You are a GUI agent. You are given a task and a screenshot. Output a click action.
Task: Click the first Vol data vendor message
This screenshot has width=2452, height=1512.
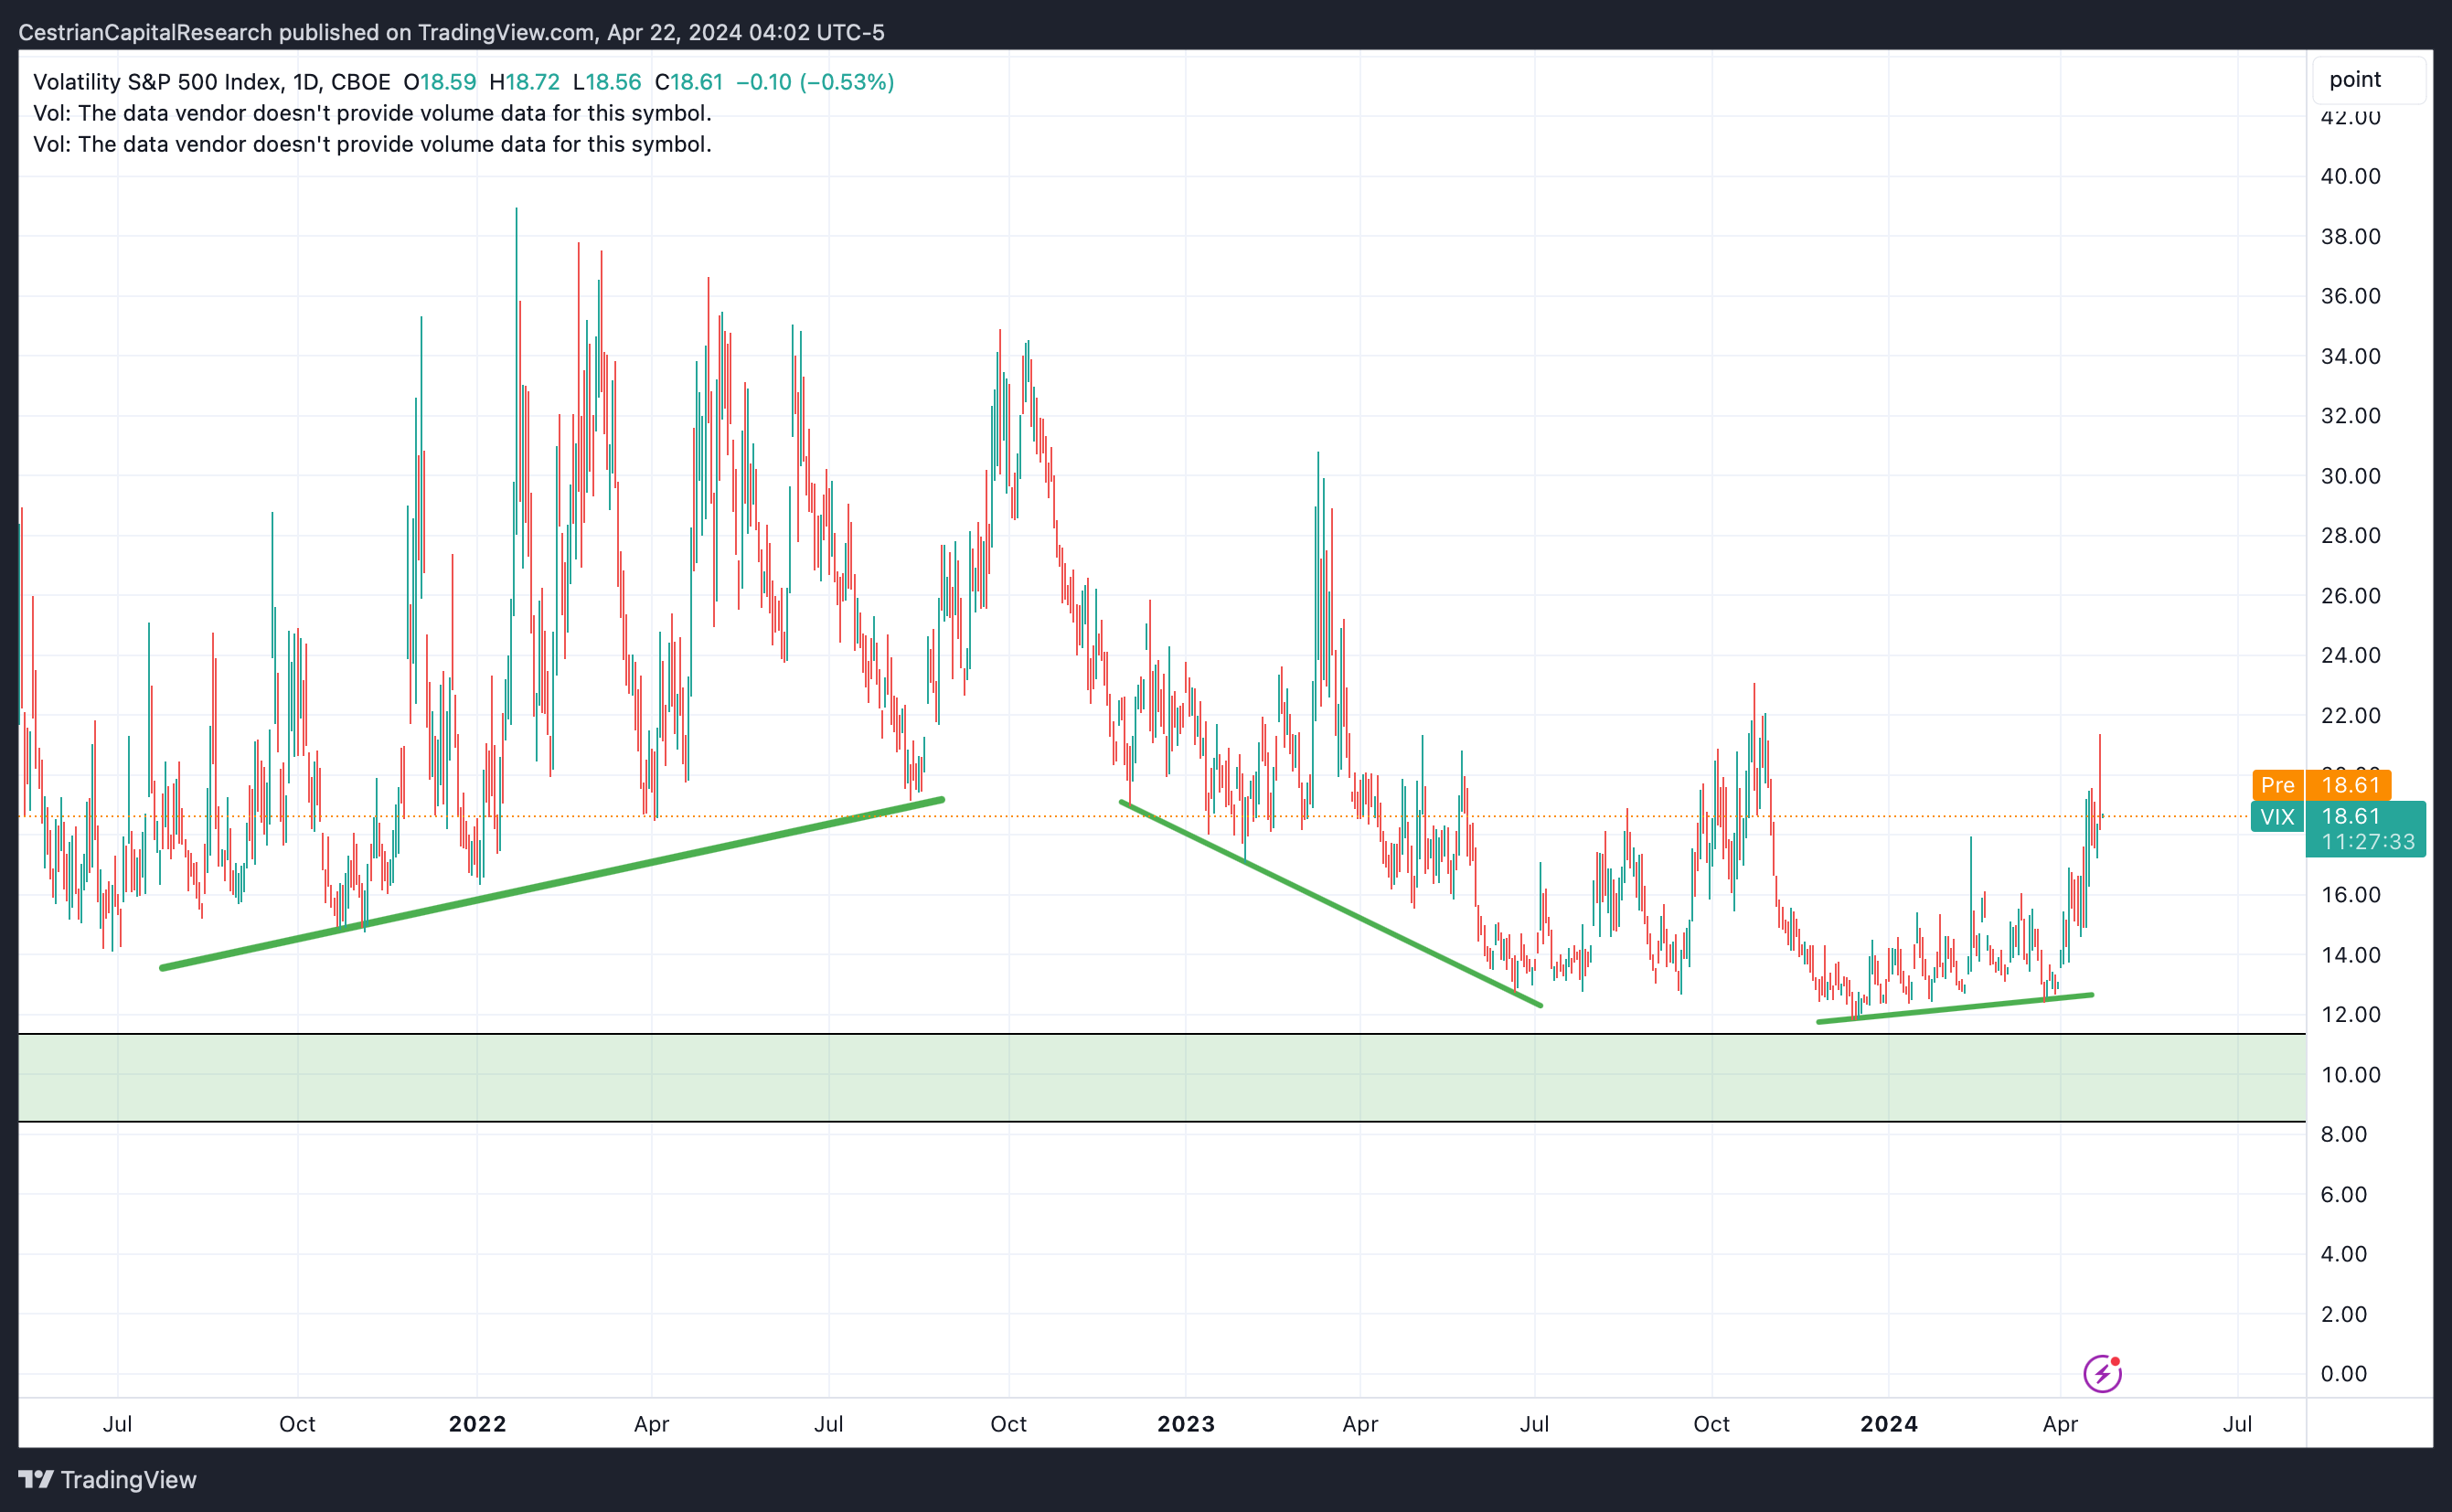point(372,113)
